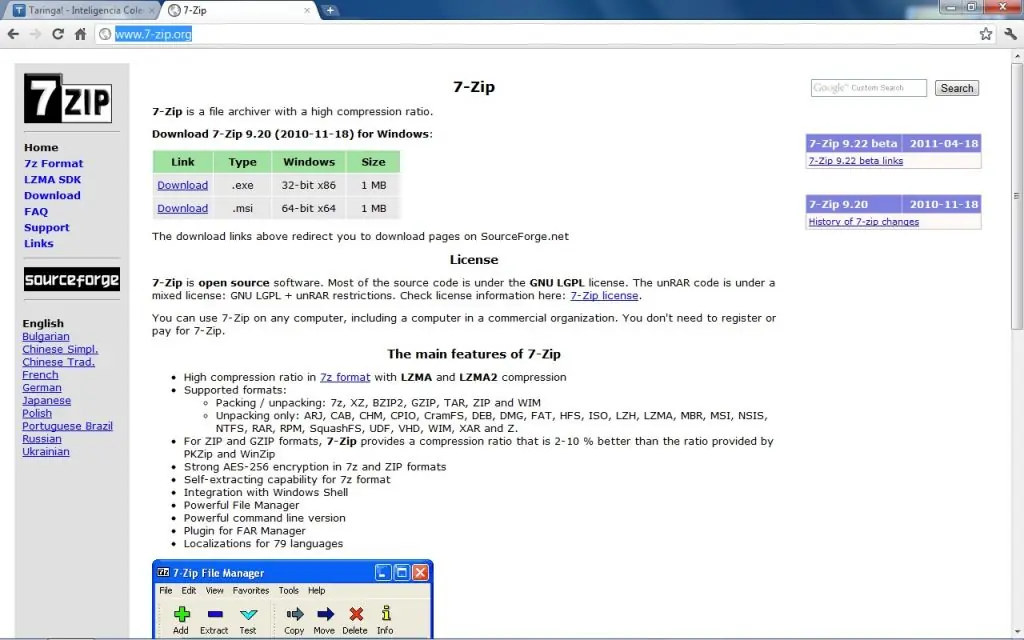Switch language to Russian

point(42,439)
